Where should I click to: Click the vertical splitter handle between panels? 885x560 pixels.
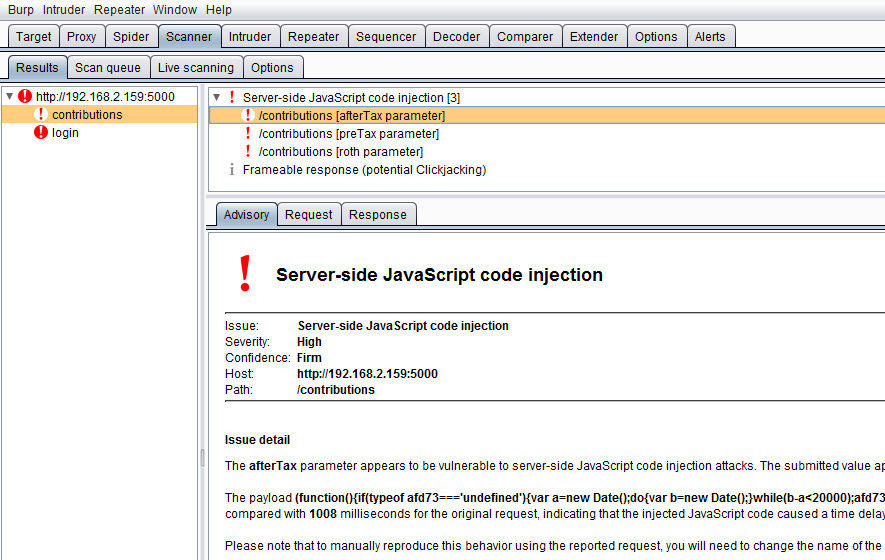point(203,457)
